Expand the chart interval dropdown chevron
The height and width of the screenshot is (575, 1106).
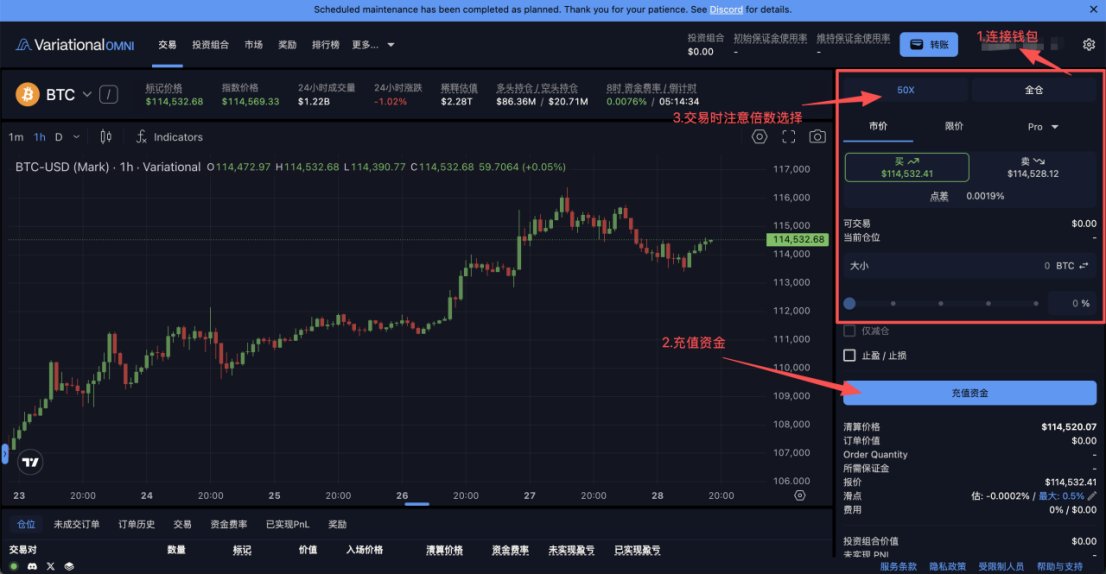click(76, 137)
